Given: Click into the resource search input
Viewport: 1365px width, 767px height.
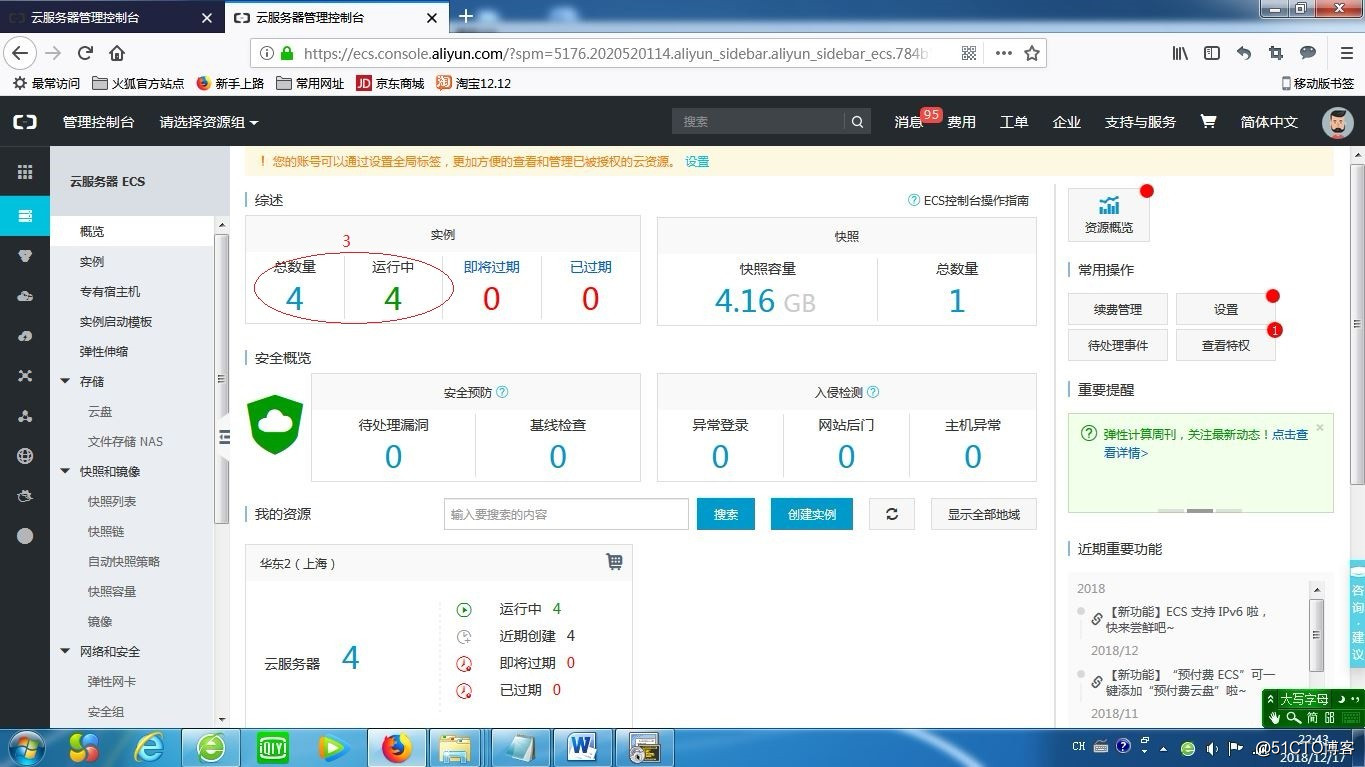Looking at the screenshot, I should (x=566, y=514).
